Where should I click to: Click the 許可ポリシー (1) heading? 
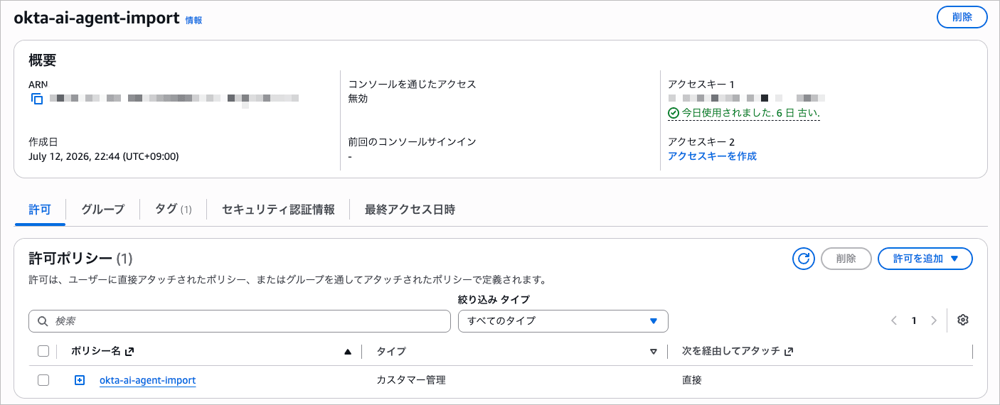(x=80, y=258)
